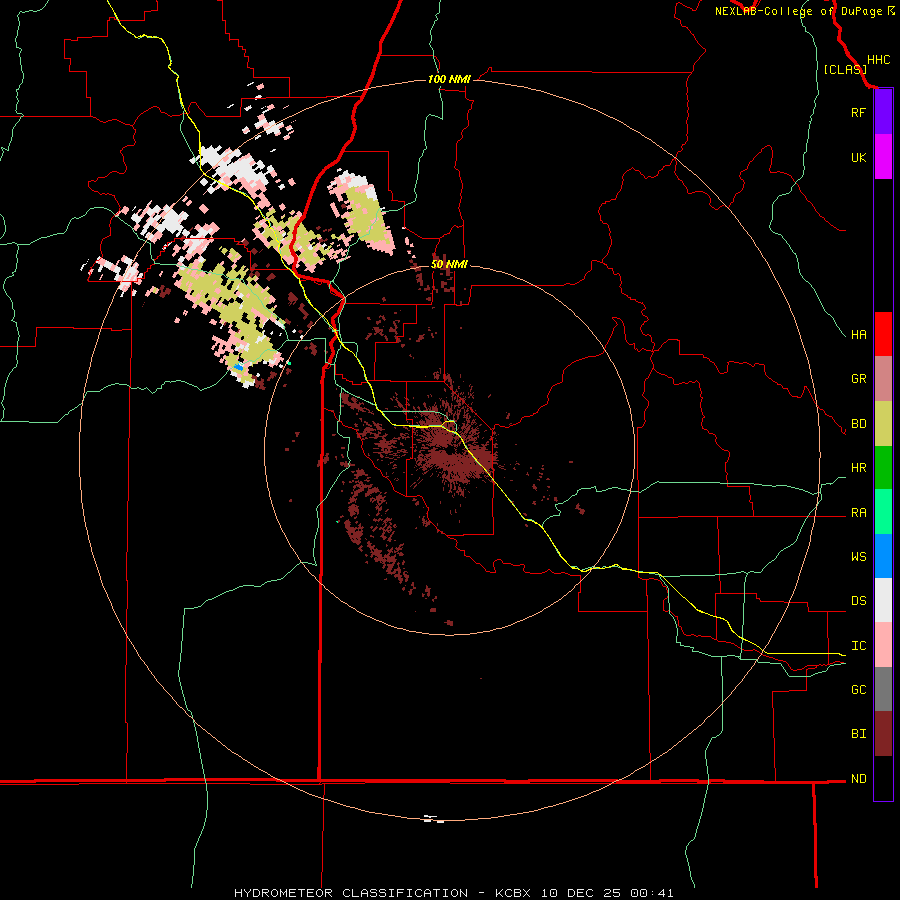Click the ND legend label
Image resolution: width=900 pixels, height=900 pixels.
pos(858,779)
